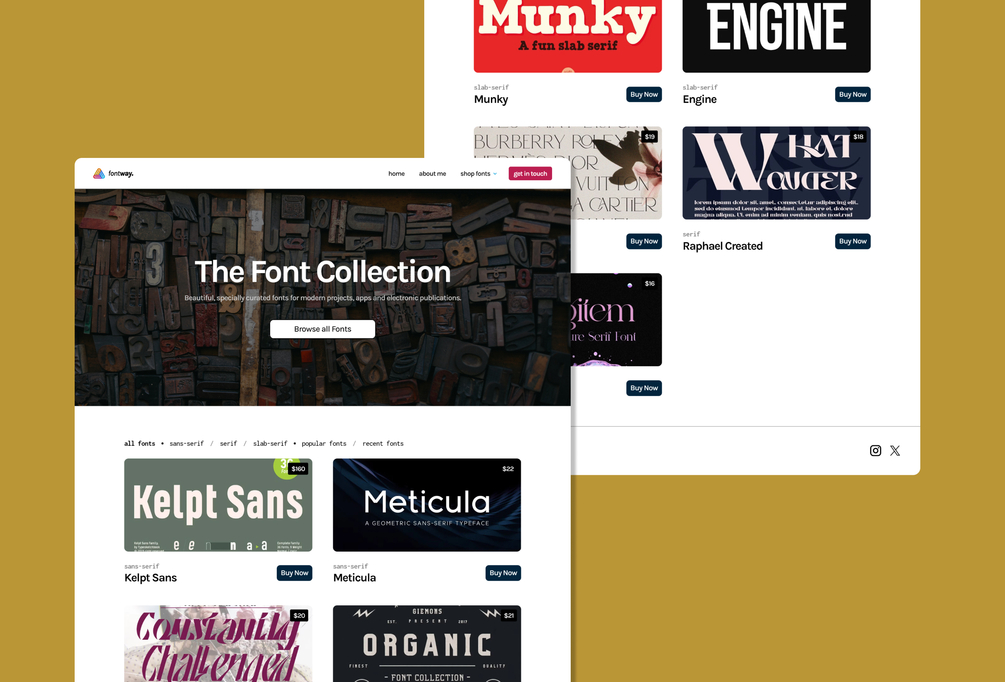Filter by slab-serif category
The image size is (1005, 682).
[x=270, y=444]
